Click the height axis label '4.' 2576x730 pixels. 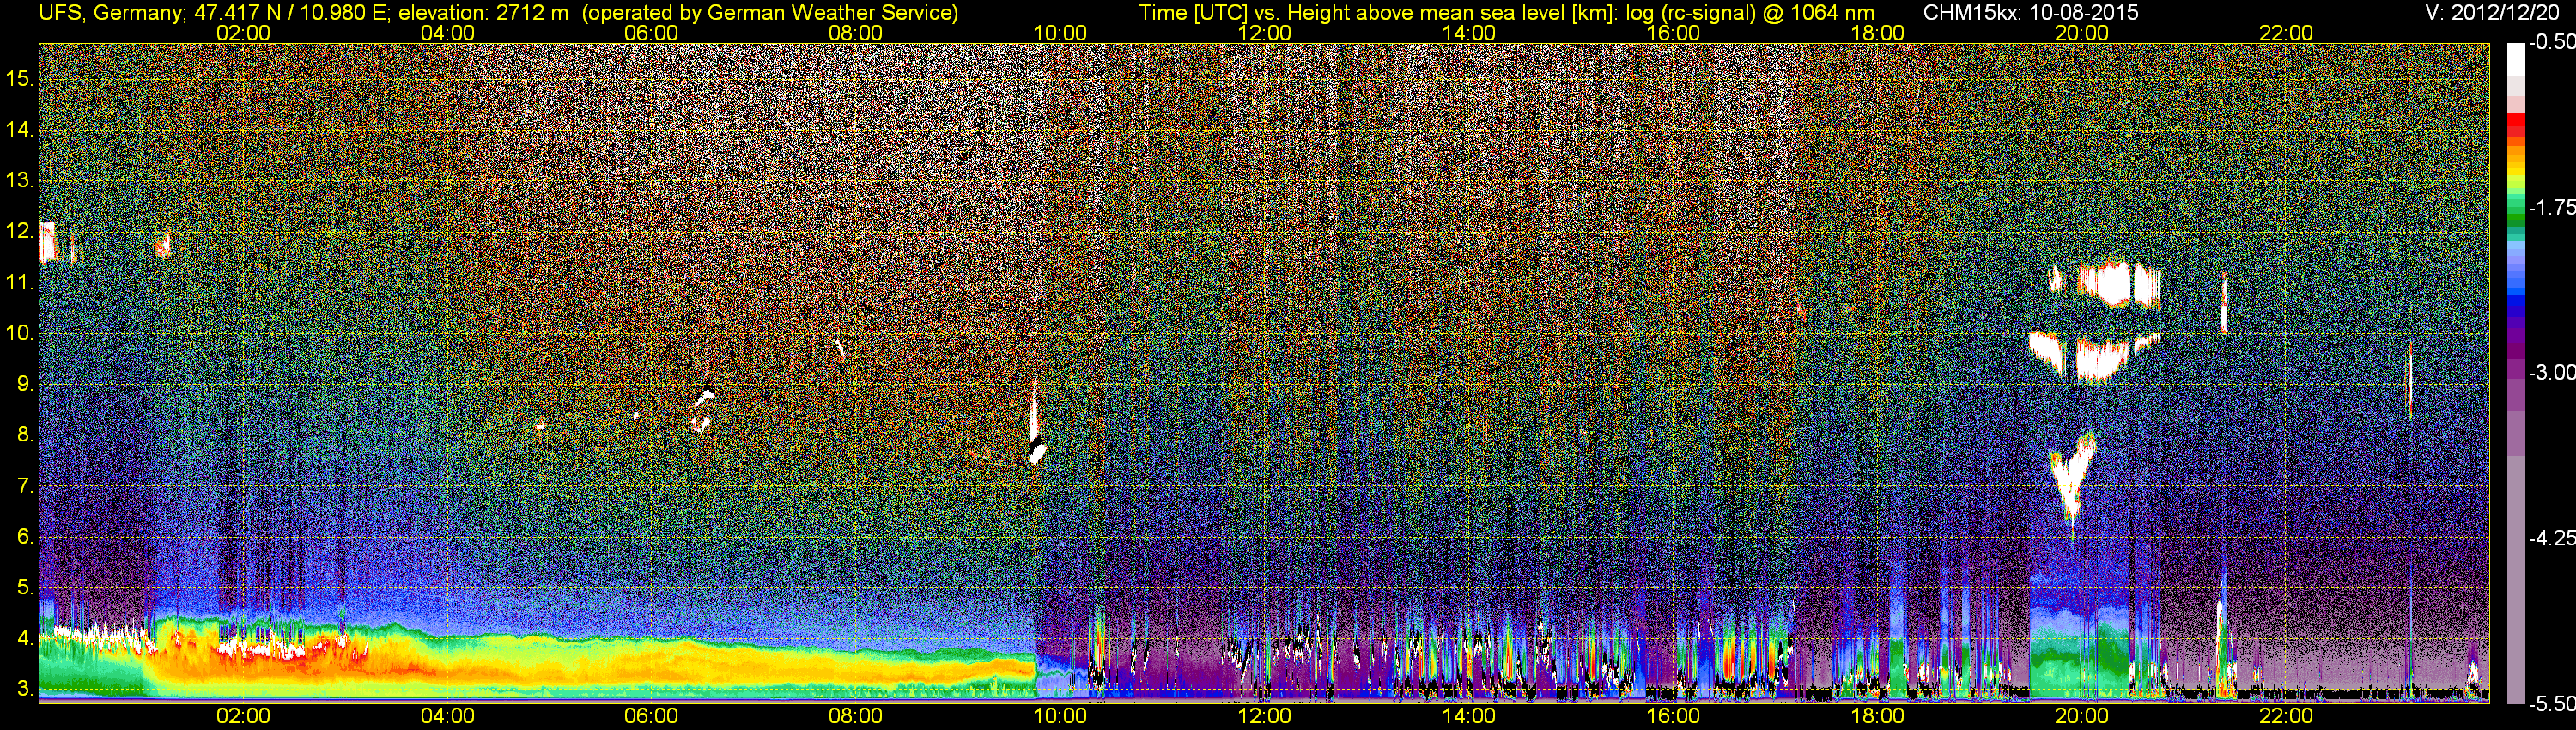(25, 638)
